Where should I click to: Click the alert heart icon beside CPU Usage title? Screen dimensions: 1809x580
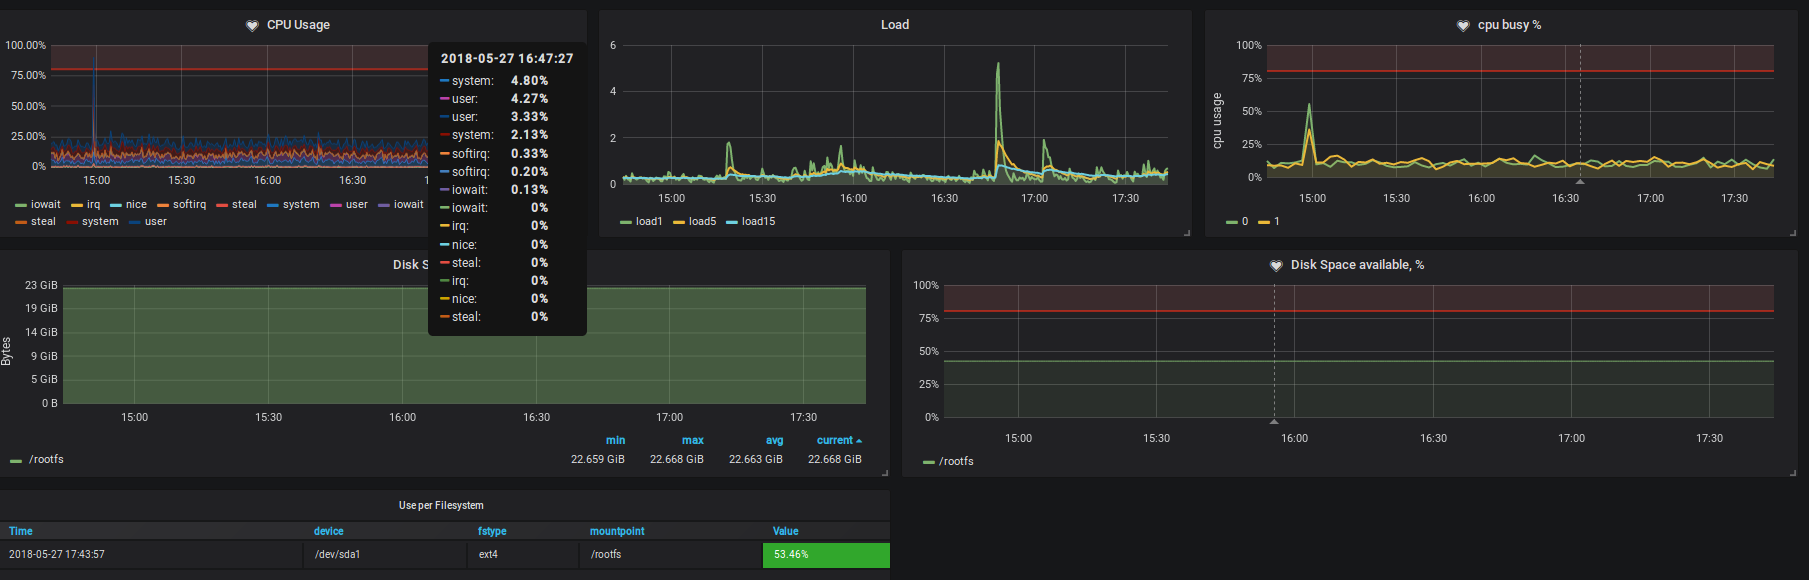coord(252,25)
